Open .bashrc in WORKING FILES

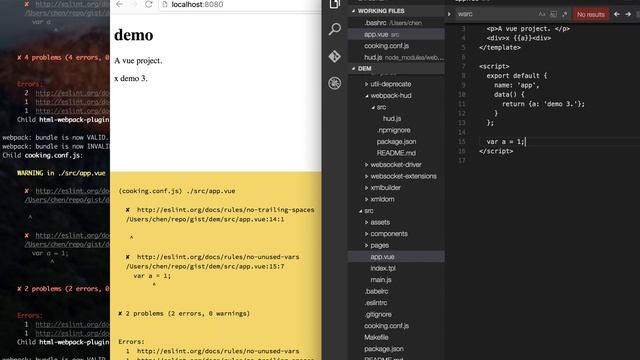pyautogui.click(x=396, y=23)
